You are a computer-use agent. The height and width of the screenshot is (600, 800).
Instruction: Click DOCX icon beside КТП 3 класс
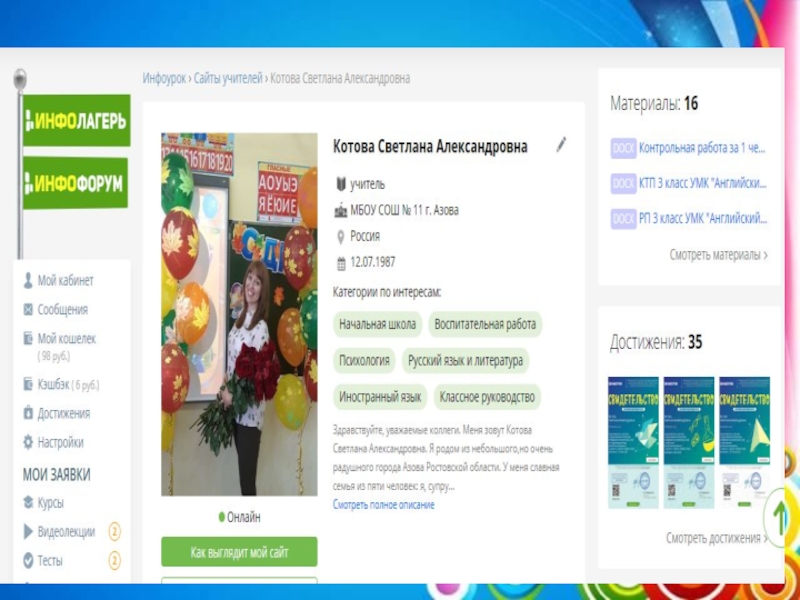pos(623,183)
